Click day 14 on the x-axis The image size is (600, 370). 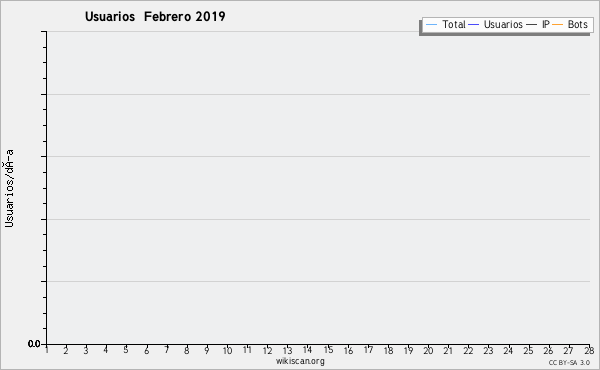(x=307, y=350)
